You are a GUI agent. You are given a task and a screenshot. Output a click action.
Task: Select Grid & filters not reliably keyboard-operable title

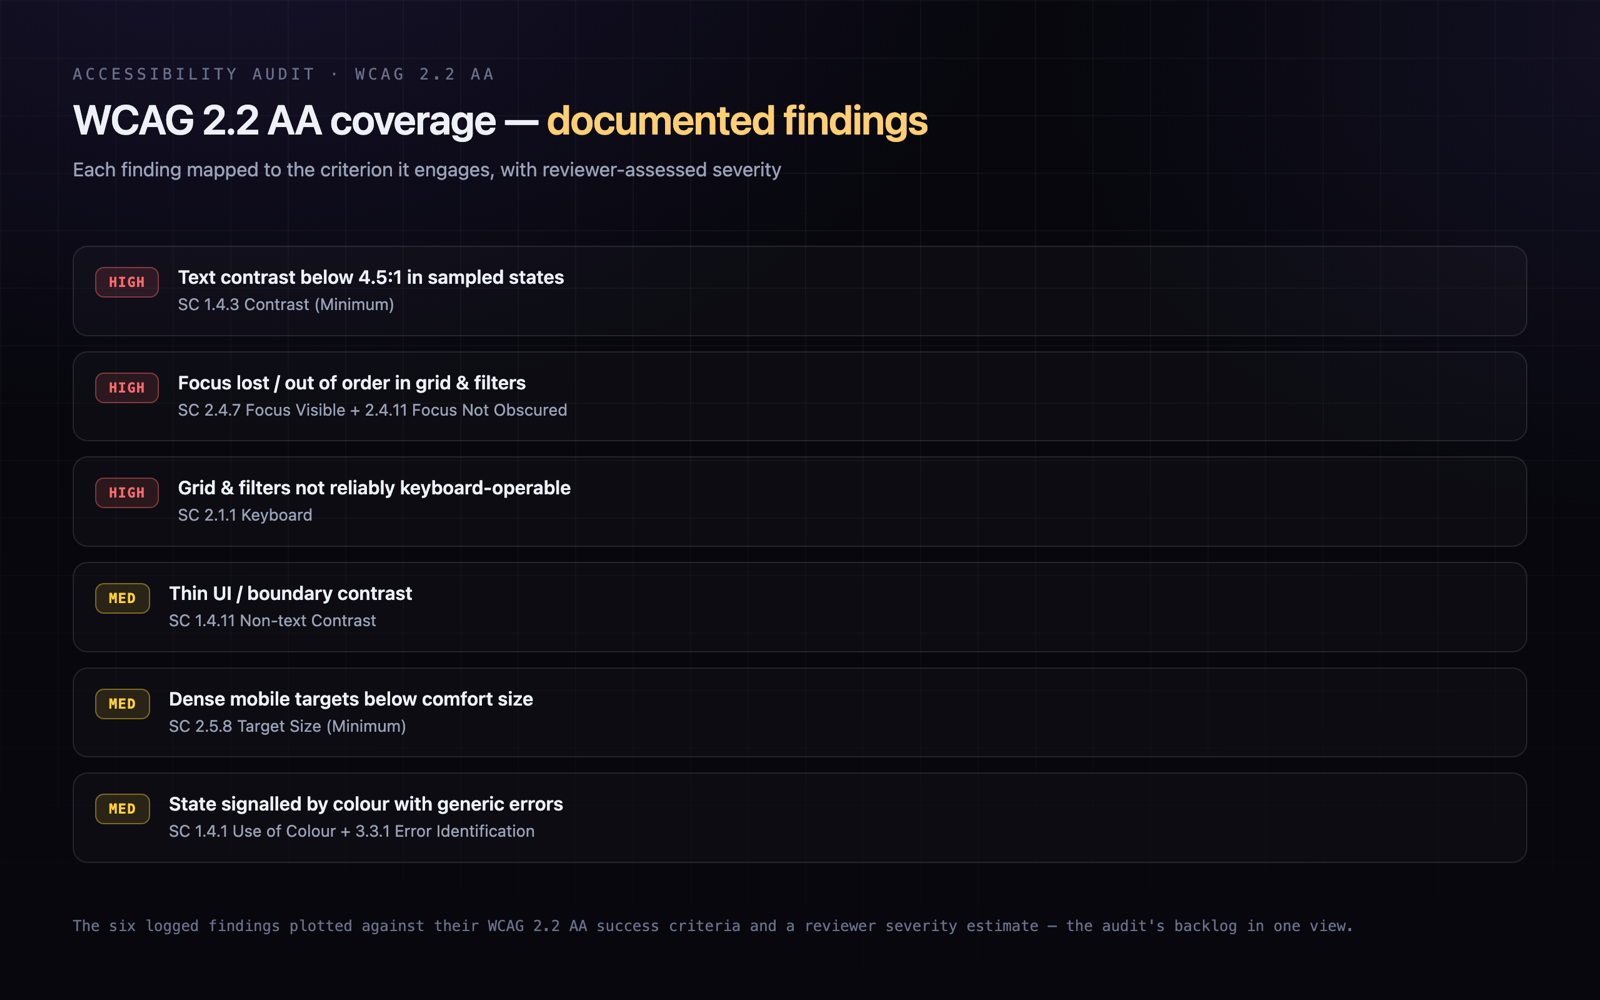(374, 488)
